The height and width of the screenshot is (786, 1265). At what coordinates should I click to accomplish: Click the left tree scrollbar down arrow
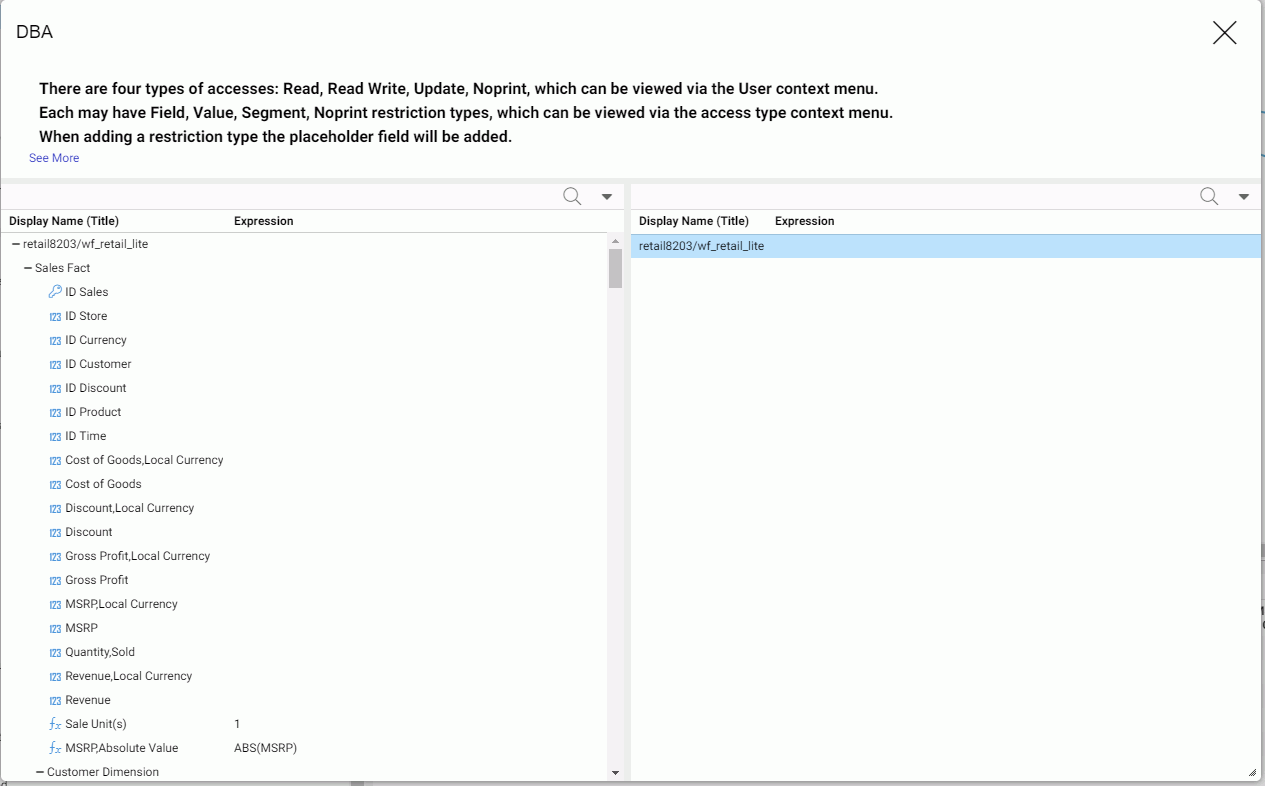click(x=615, y=773)
